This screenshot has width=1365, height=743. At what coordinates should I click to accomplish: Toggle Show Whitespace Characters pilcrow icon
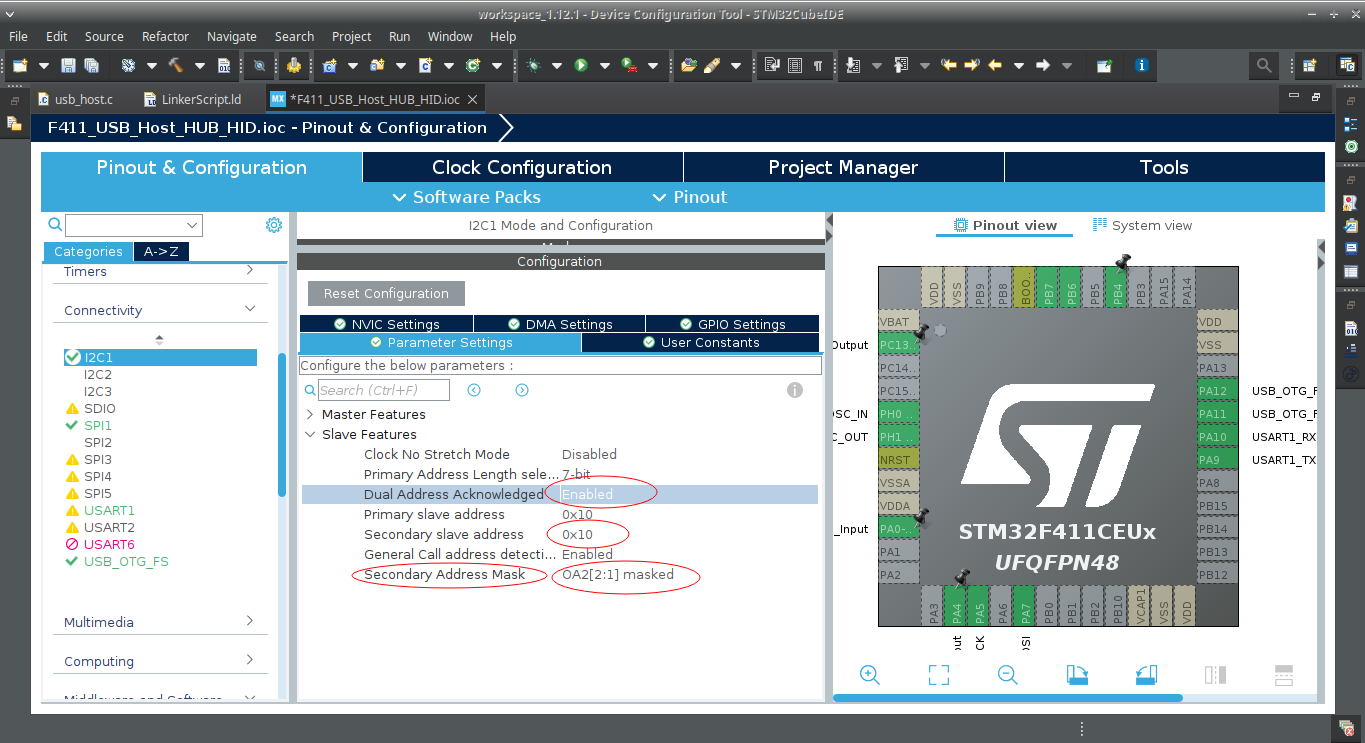coord(818,65)
